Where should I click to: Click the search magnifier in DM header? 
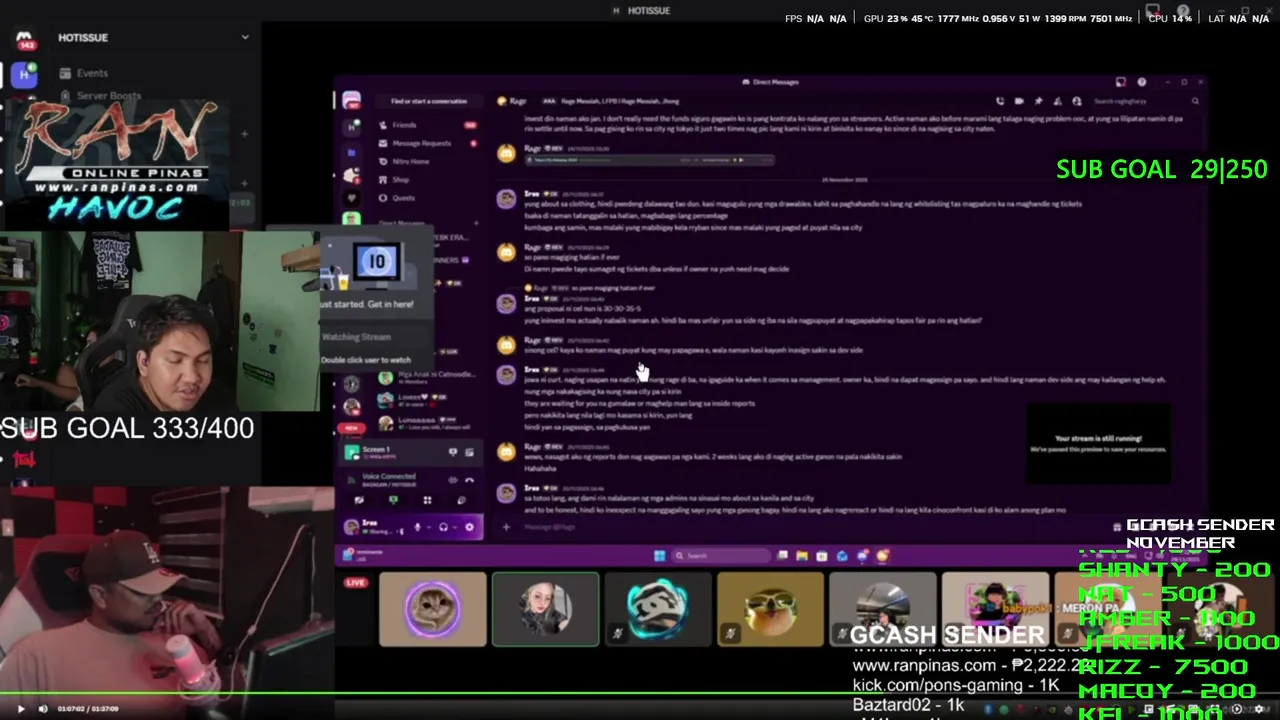1195,101
